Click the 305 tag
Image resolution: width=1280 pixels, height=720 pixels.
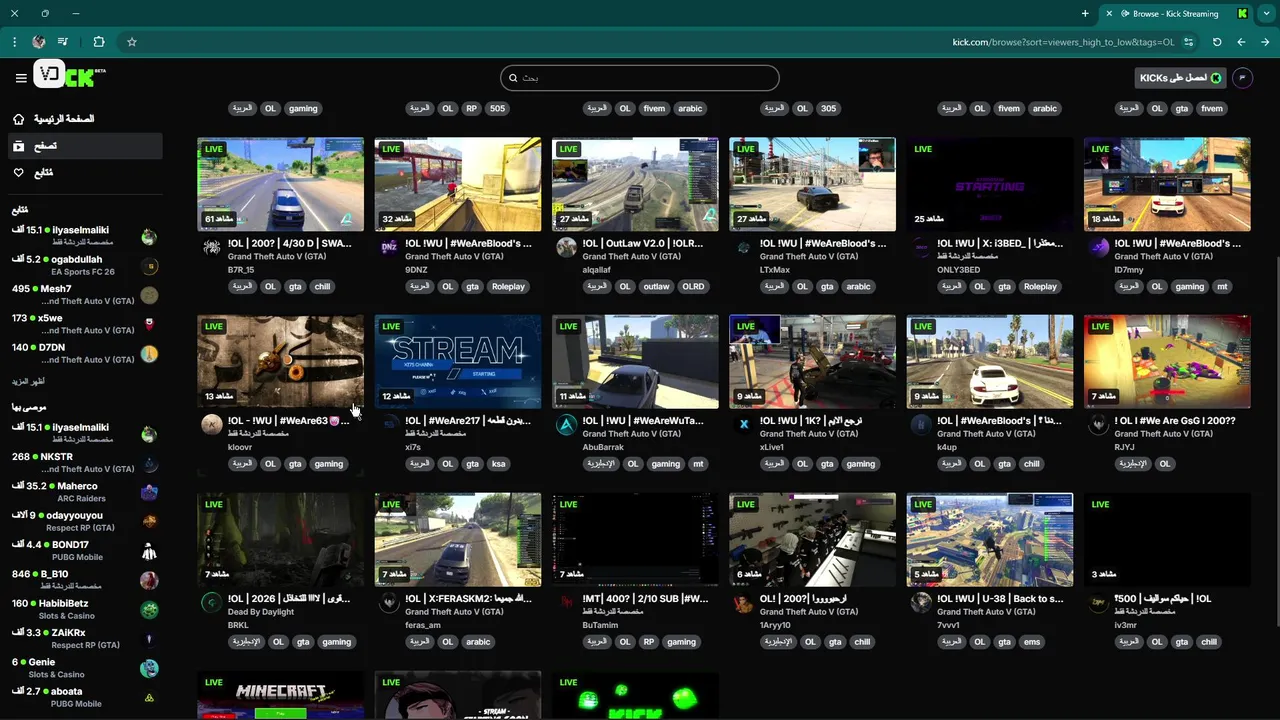(828, 108)
